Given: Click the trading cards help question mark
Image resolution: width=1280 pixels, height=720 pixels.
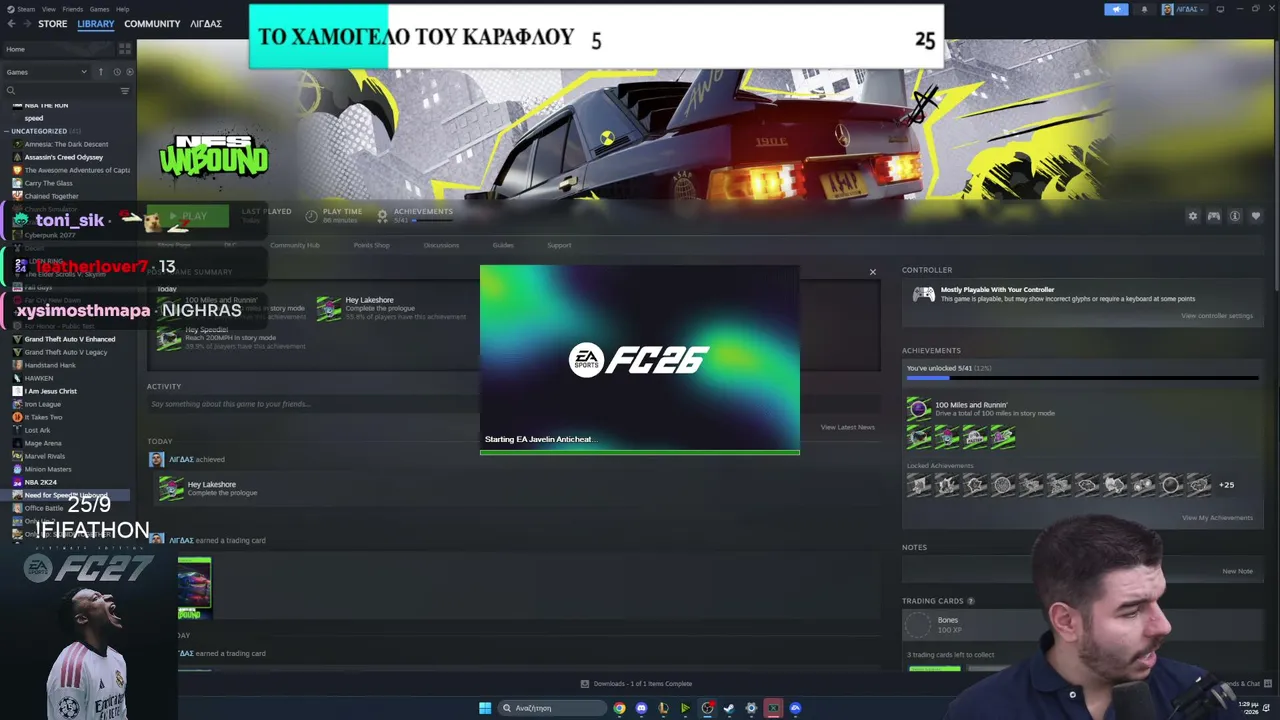Looking at the screenshot, I should pyautogui.click(x=971, y=601).
